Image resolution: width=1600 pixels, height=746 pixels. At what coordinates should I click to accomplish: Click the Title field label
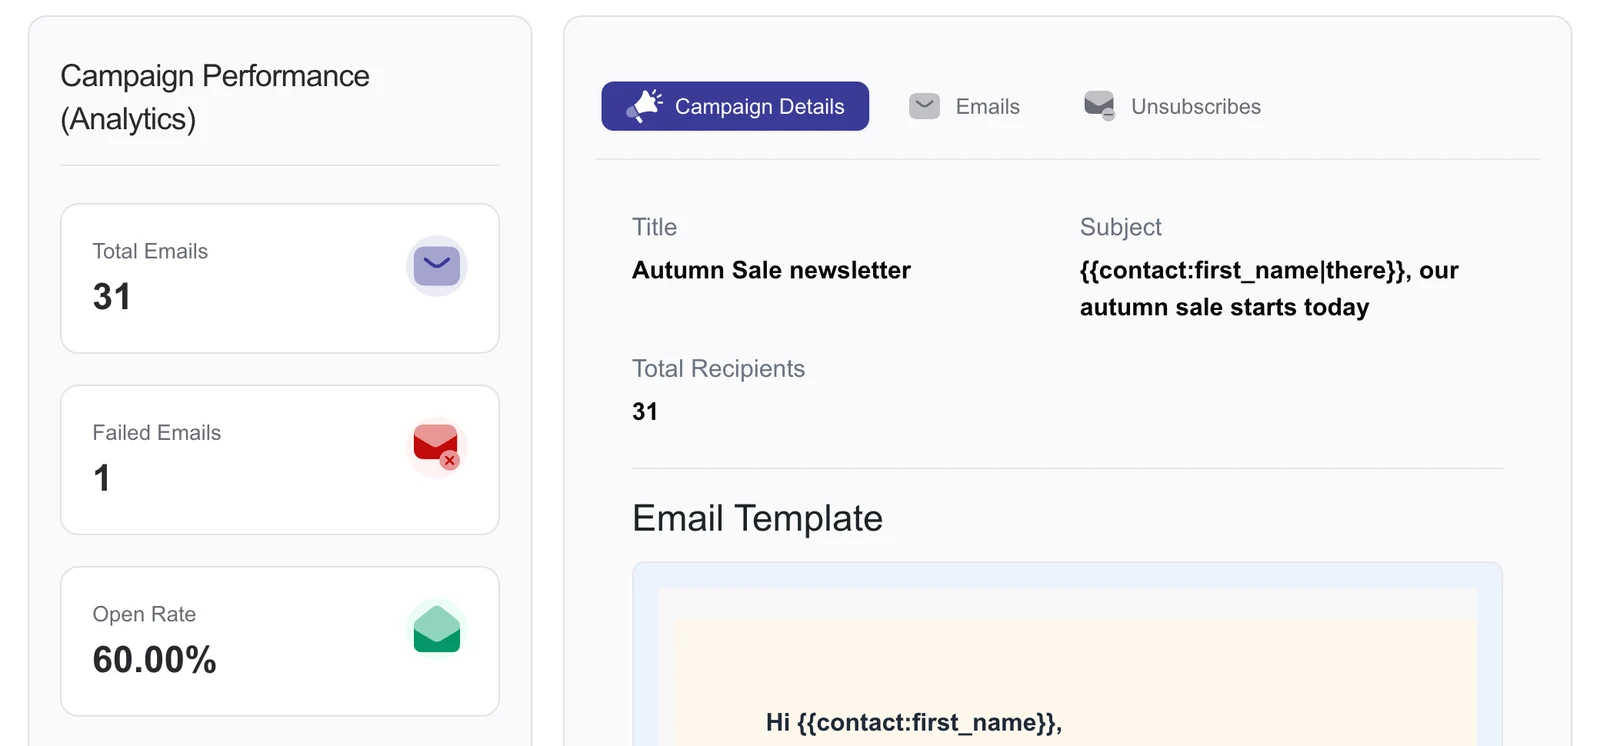654,227
